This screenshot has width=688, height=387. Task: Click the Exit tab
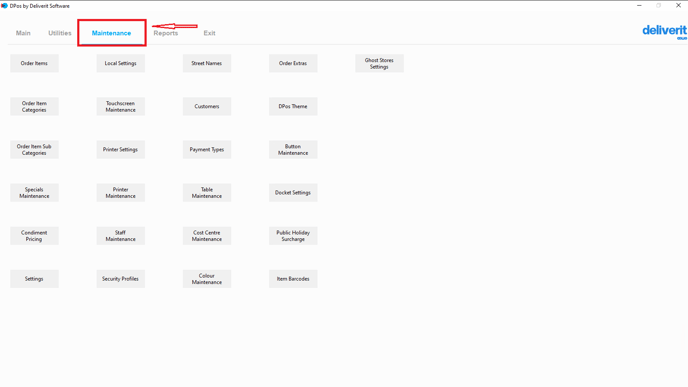[x=209, y=33]
